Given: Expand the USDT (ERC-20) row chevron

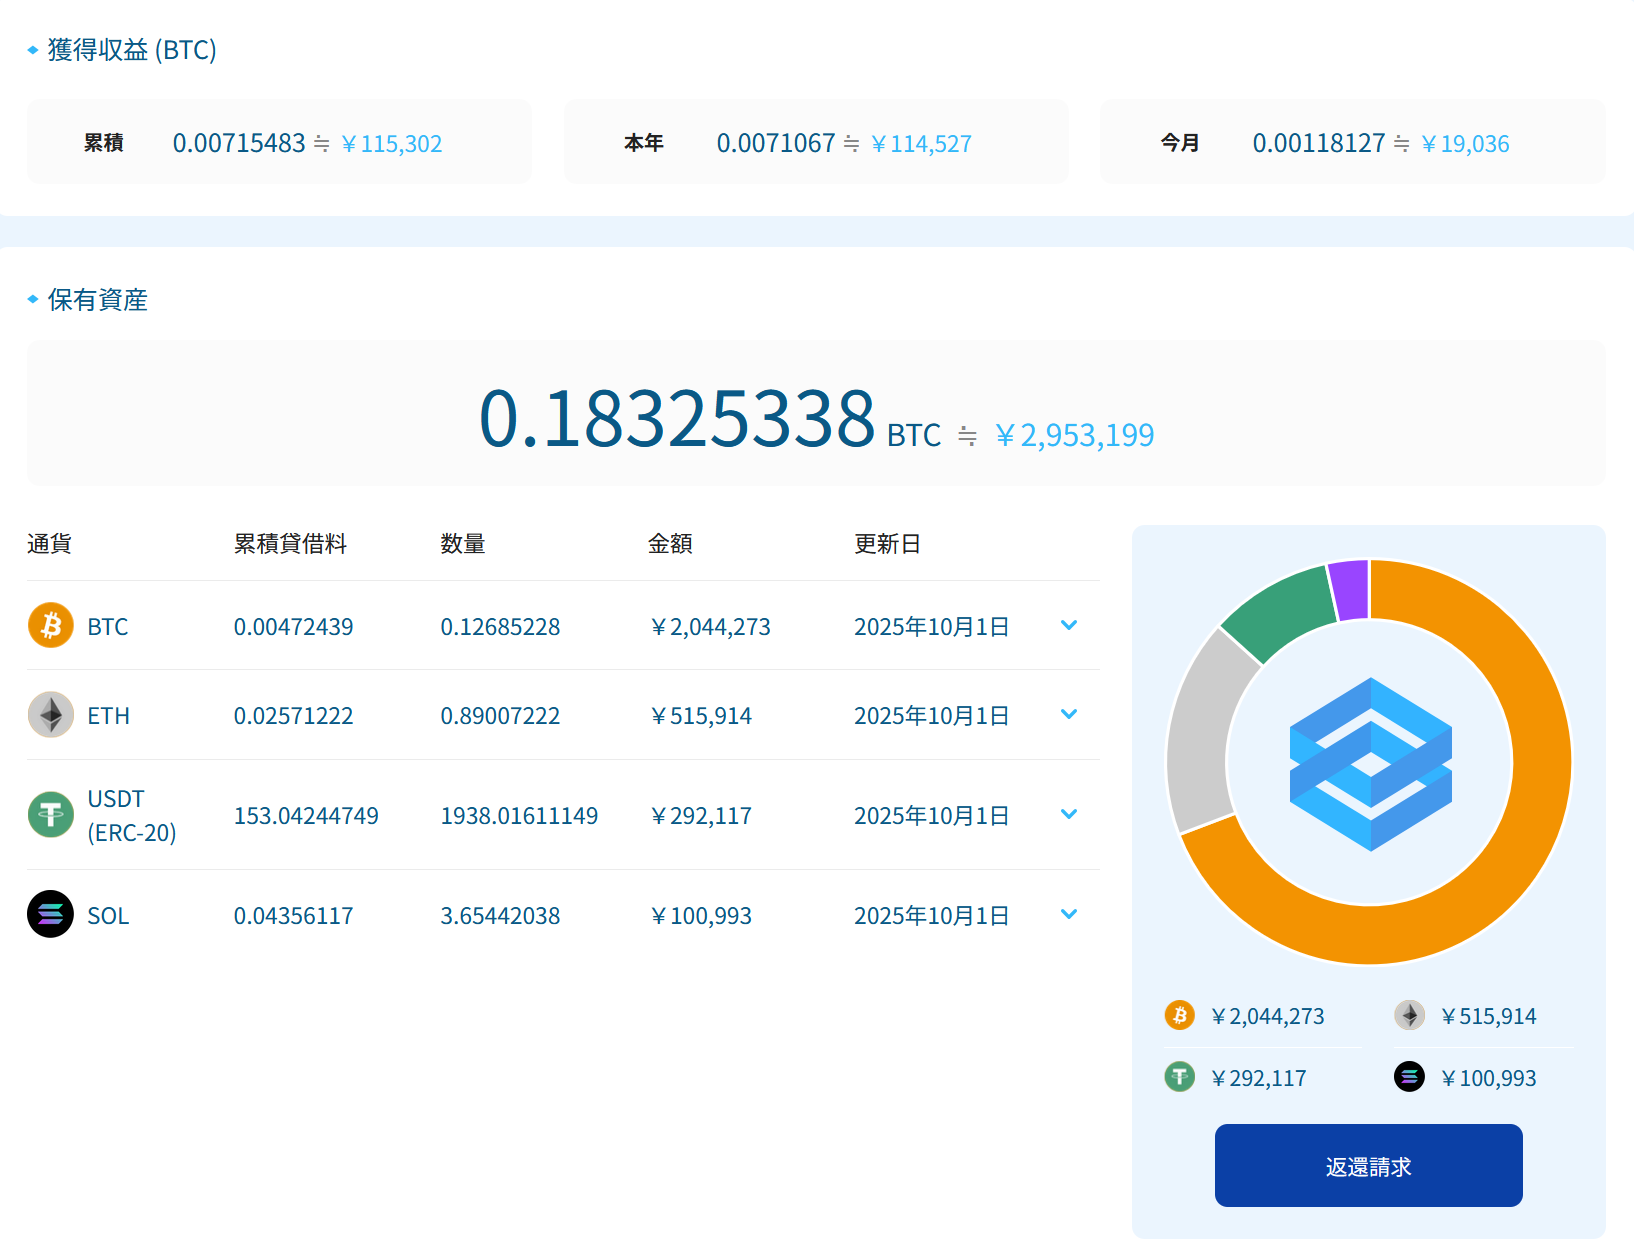Looking at the screenshot, I should click(1069, 815).
